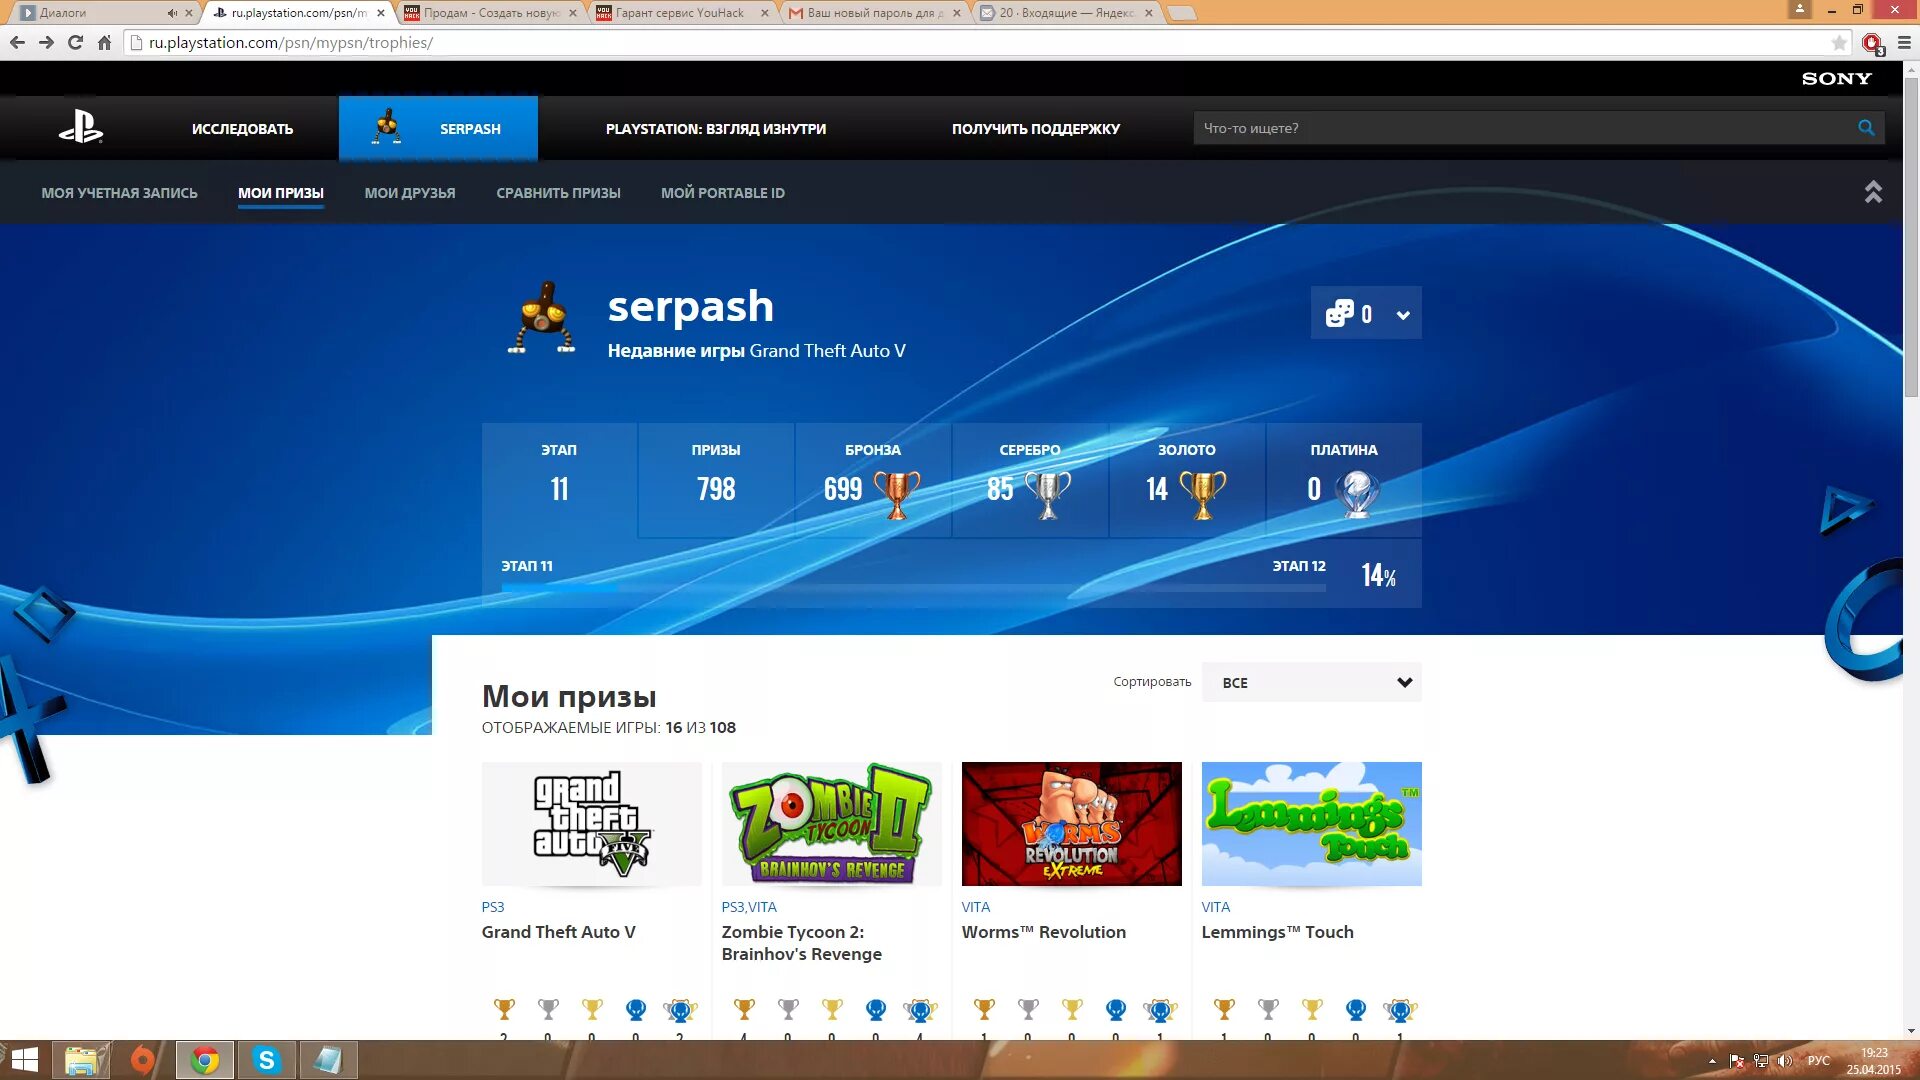The height and width of the screenshot is (1080, 1920).
Task: Open the Windows Start button
Action: tap(24, 1060)
